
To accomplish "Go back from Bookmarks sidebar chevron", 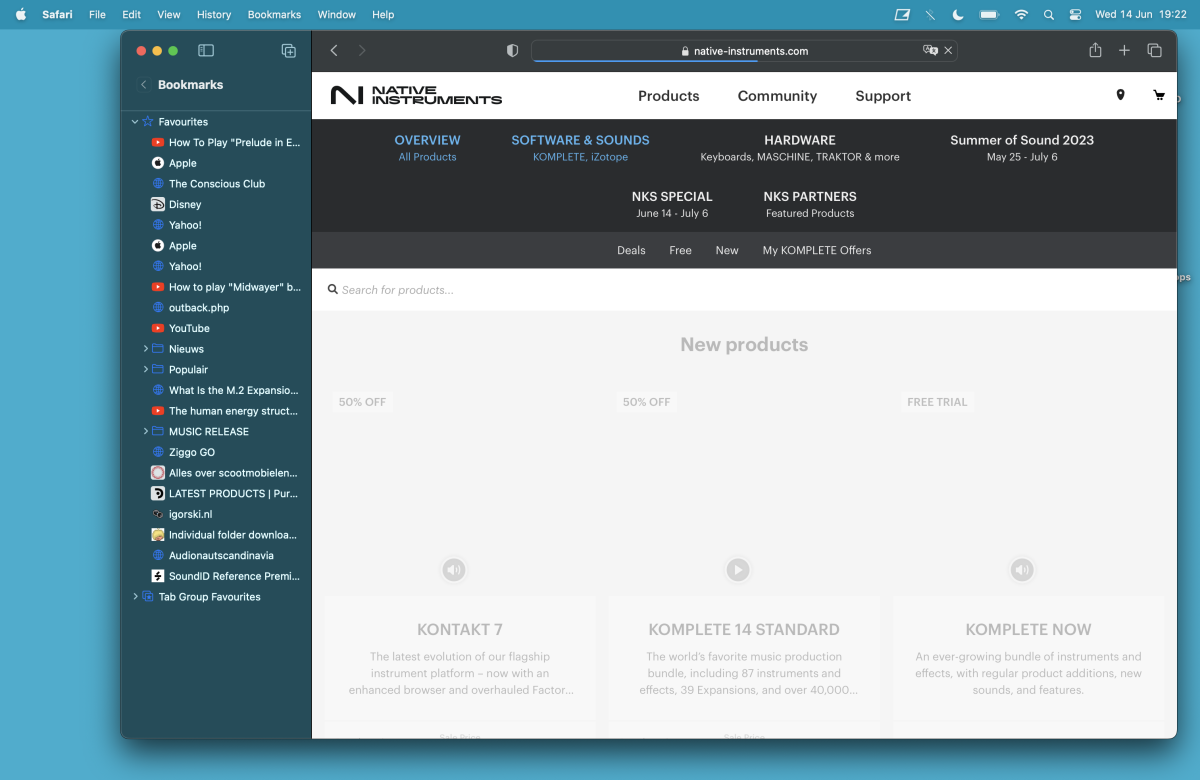I will tap(143, 85).
